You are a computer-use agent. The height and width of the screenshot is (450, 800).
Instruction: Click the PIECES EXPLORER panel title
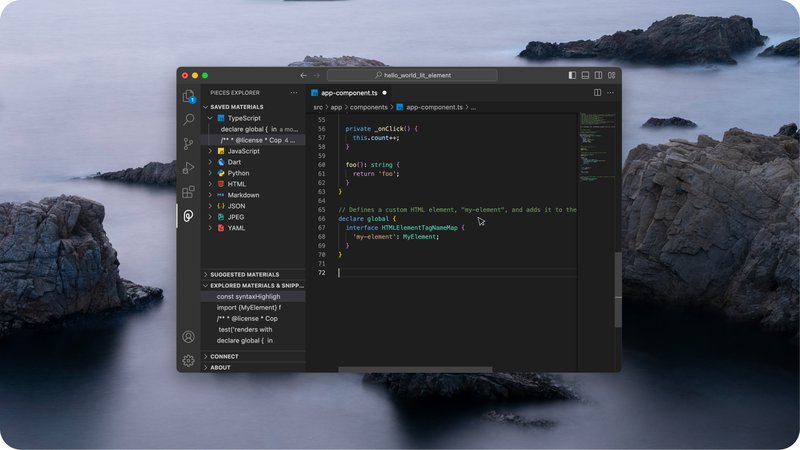pyautogui.click(x=235, y=93)
